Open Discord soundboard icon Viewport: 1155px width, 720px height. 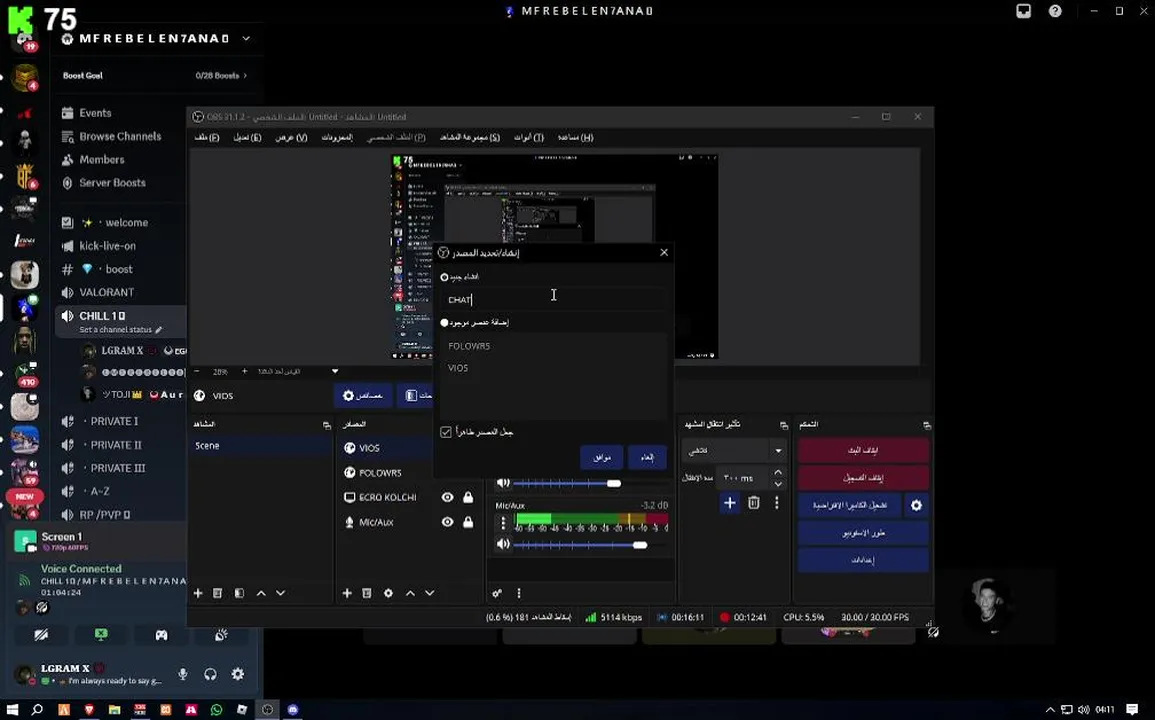point(221,635)
